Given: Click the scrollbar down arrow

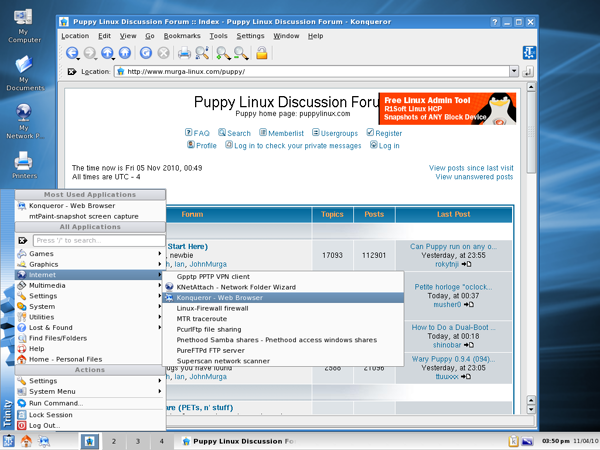Looking at the screenshot, I should click(x=531, y=409).
